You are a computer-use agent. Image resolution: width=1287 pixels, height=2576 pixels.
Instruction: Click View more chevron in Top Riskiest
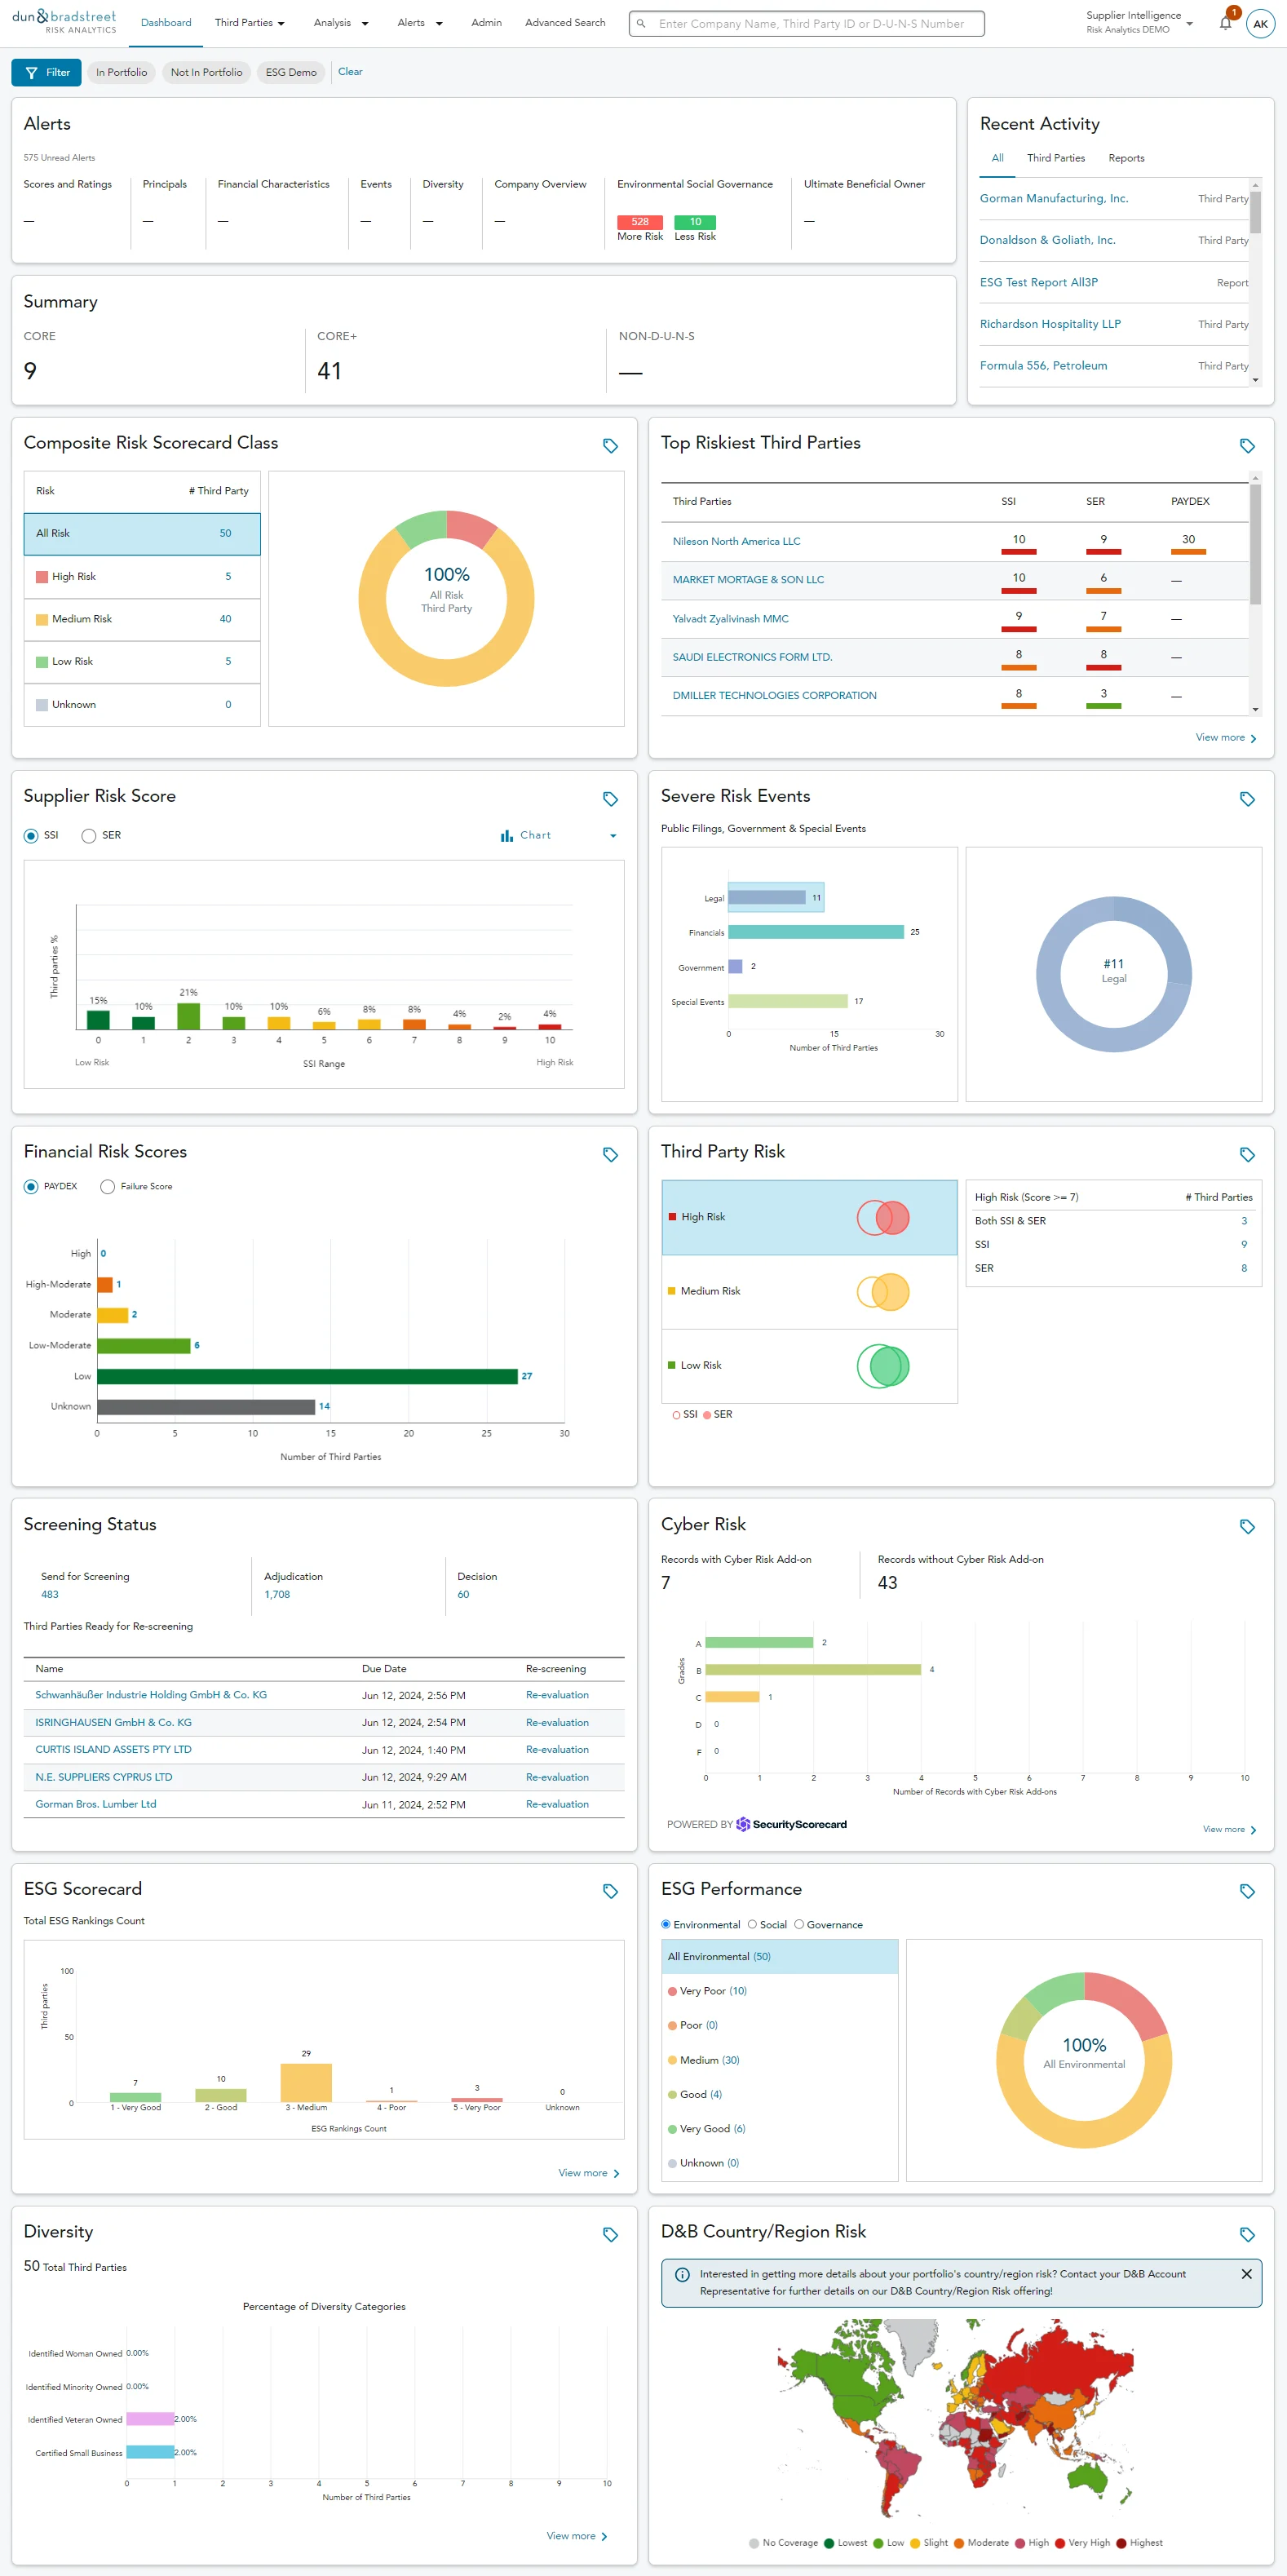pos(1253,738)
